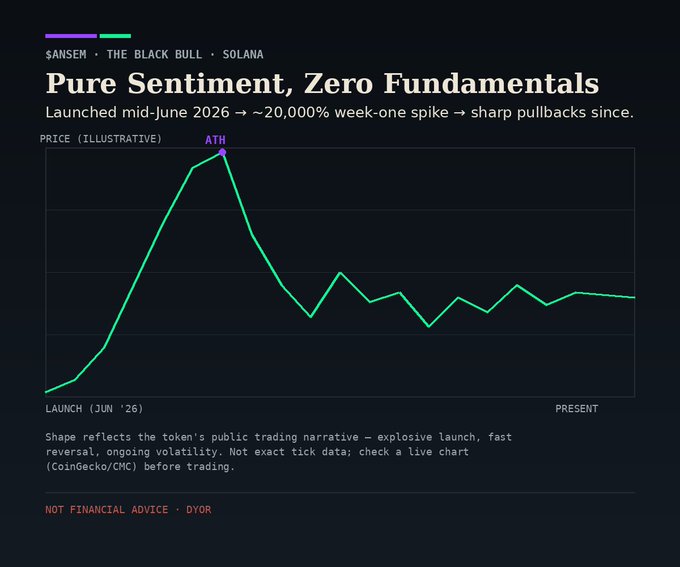Click the 'ATH' label above the peak
The width and height of the screenshot is (680, 567).
click(215, 140)
